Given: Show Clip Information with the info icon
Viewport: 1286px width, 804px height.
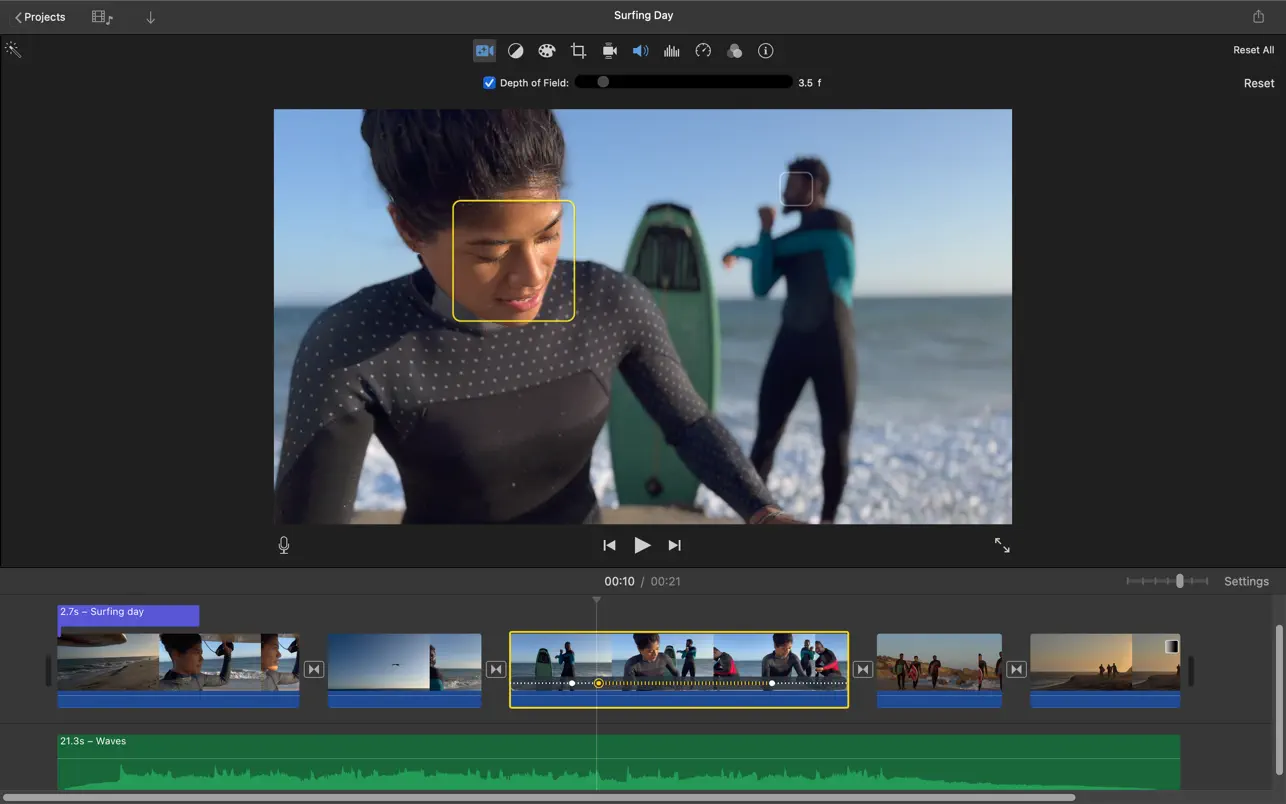Looking at the screenshot, I should click(x=765, y=50).
